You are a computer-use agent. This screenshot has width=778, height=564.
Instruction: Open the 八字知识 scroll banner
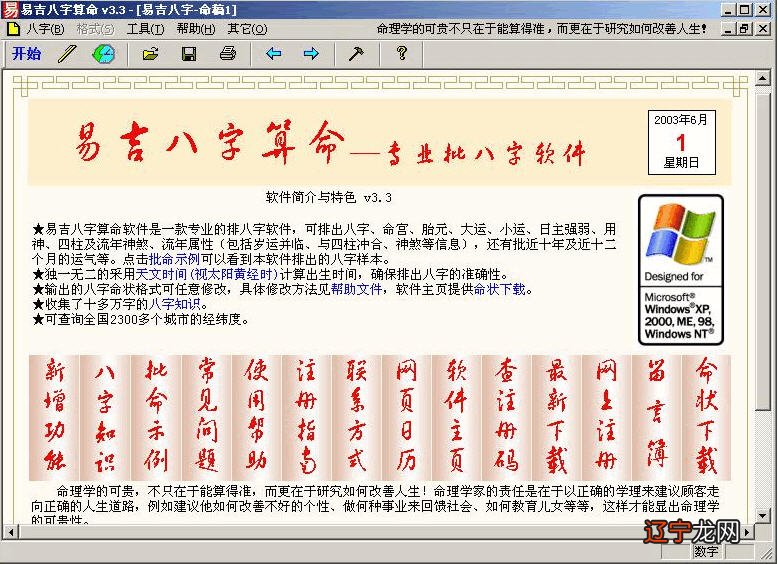(x=105, y=418)
